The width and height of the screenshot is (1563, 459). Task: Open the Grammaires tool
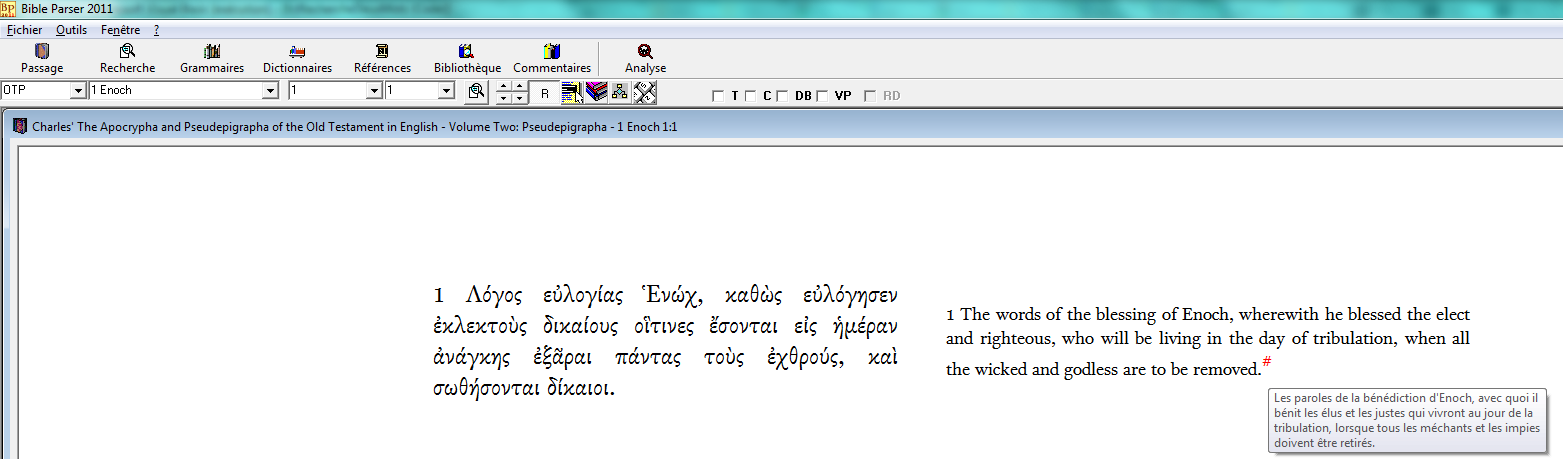[212, 59]
